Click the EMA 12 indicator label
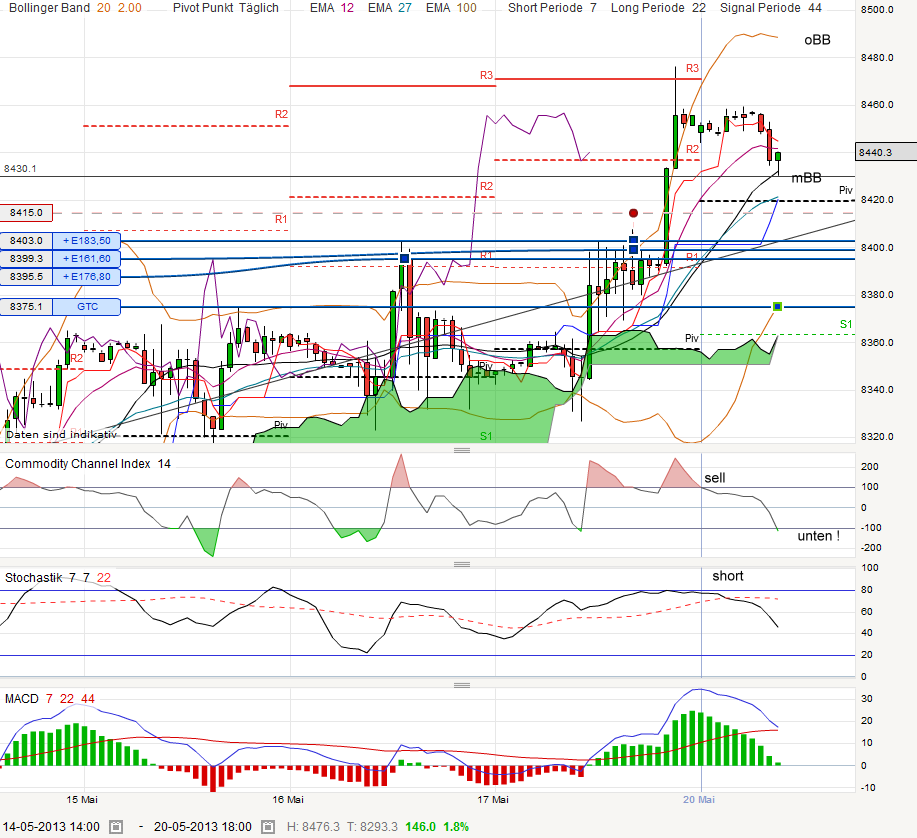Screen dimensions: 917x838 click(x=332, y=8)
